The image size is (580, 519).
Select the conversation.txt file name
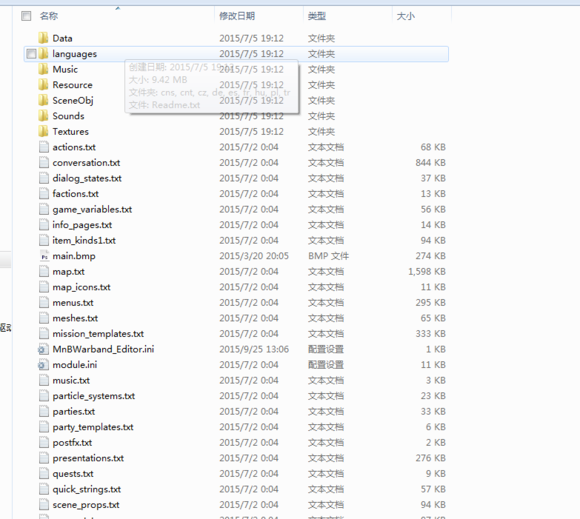(x=86, y=162)
